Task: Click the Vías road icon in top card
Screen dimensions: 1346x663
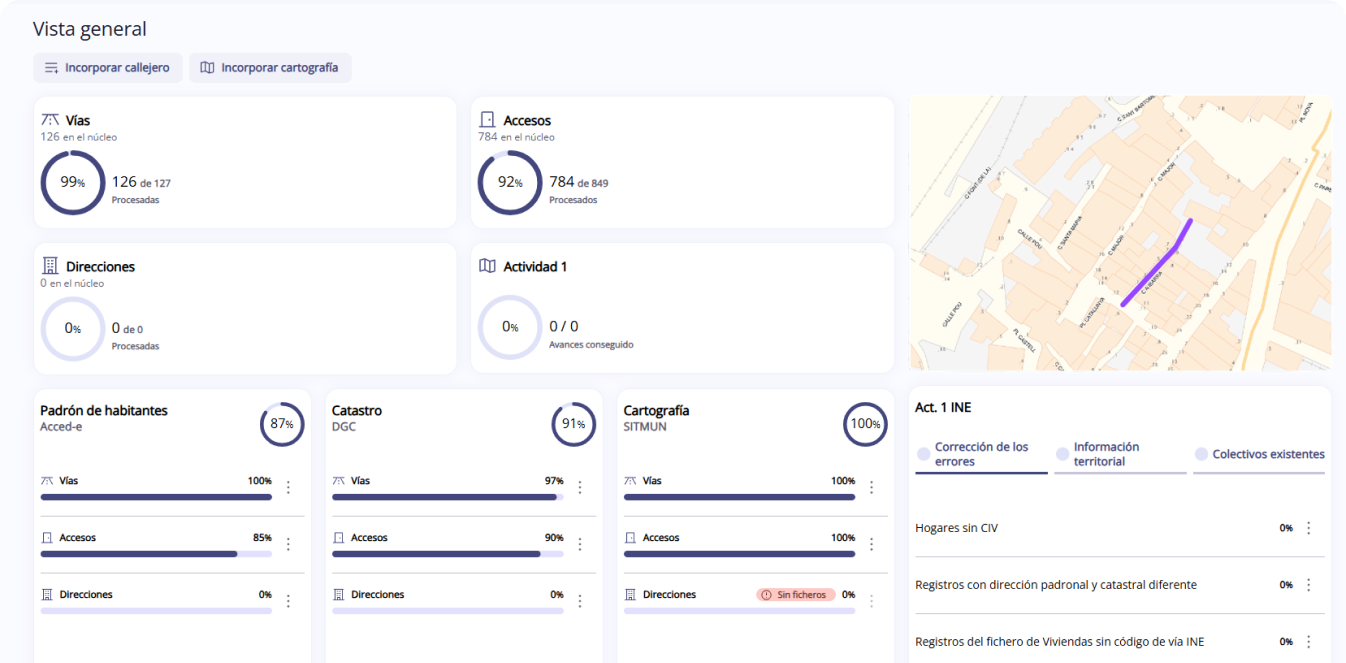Action: pos(50,120)
